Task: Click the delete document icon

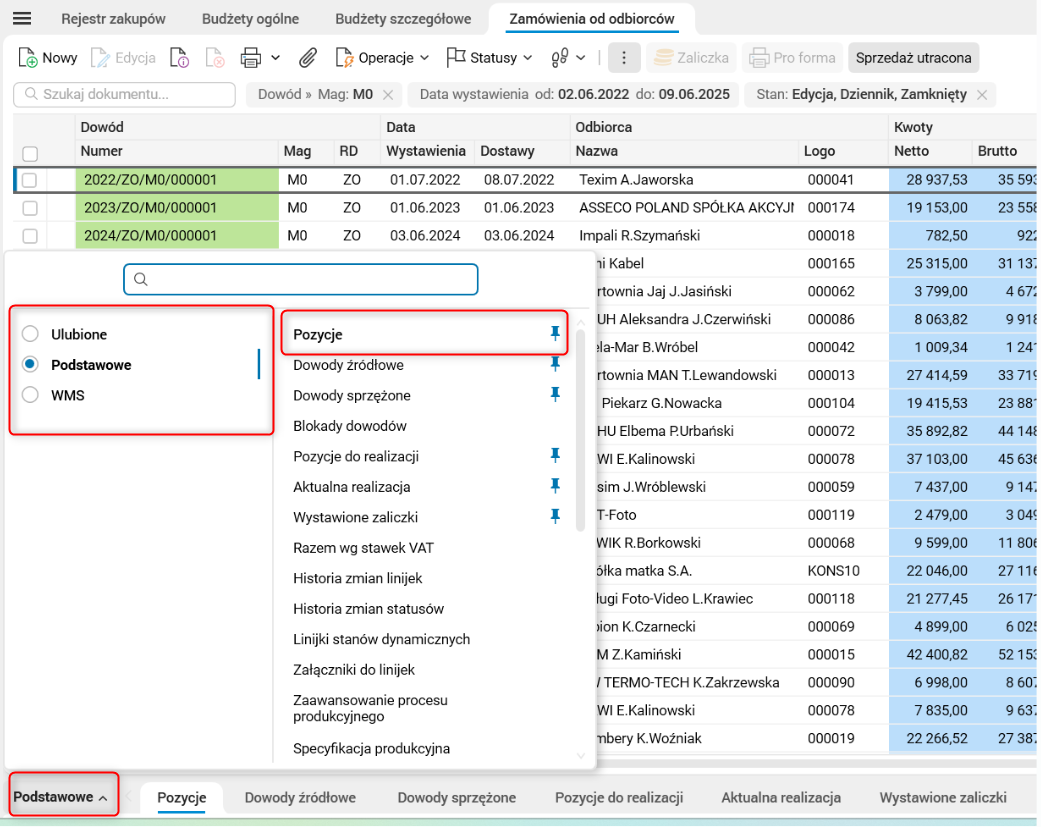Action: click(x=214, y=58)
